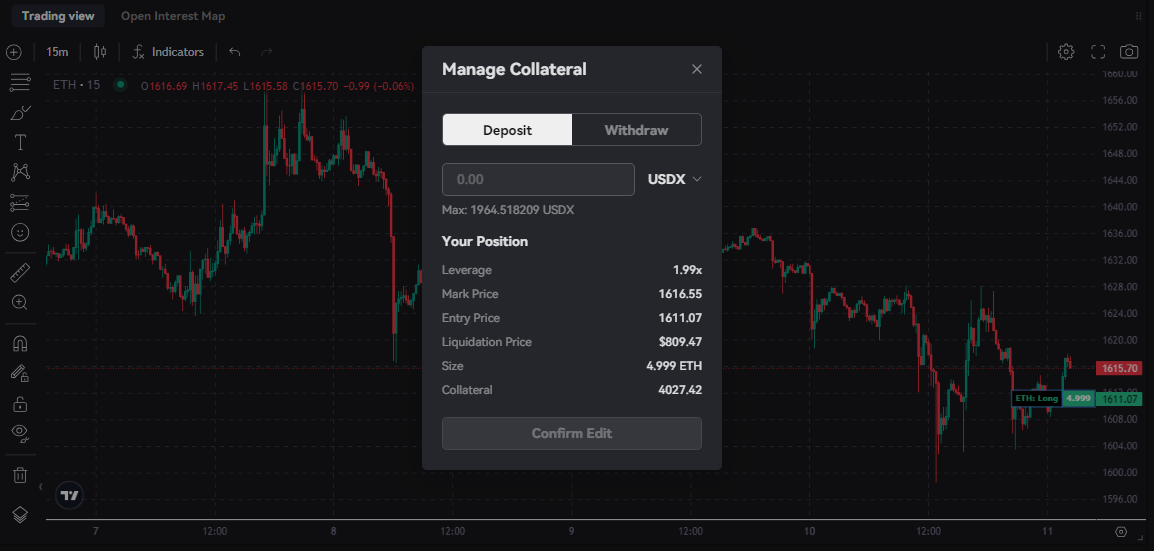Open the candlestick chart style menu
Image resolution: width=1154 pixels, height=551 pixels.
click(x=100, y=52)
